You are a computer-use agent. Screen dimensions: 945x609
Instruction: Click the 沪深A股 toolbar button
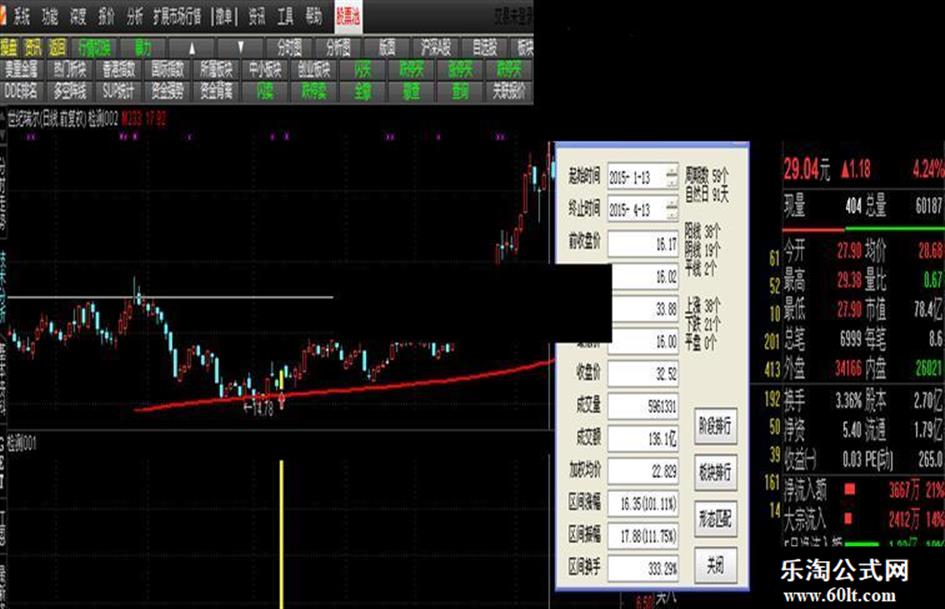[436, 48]
